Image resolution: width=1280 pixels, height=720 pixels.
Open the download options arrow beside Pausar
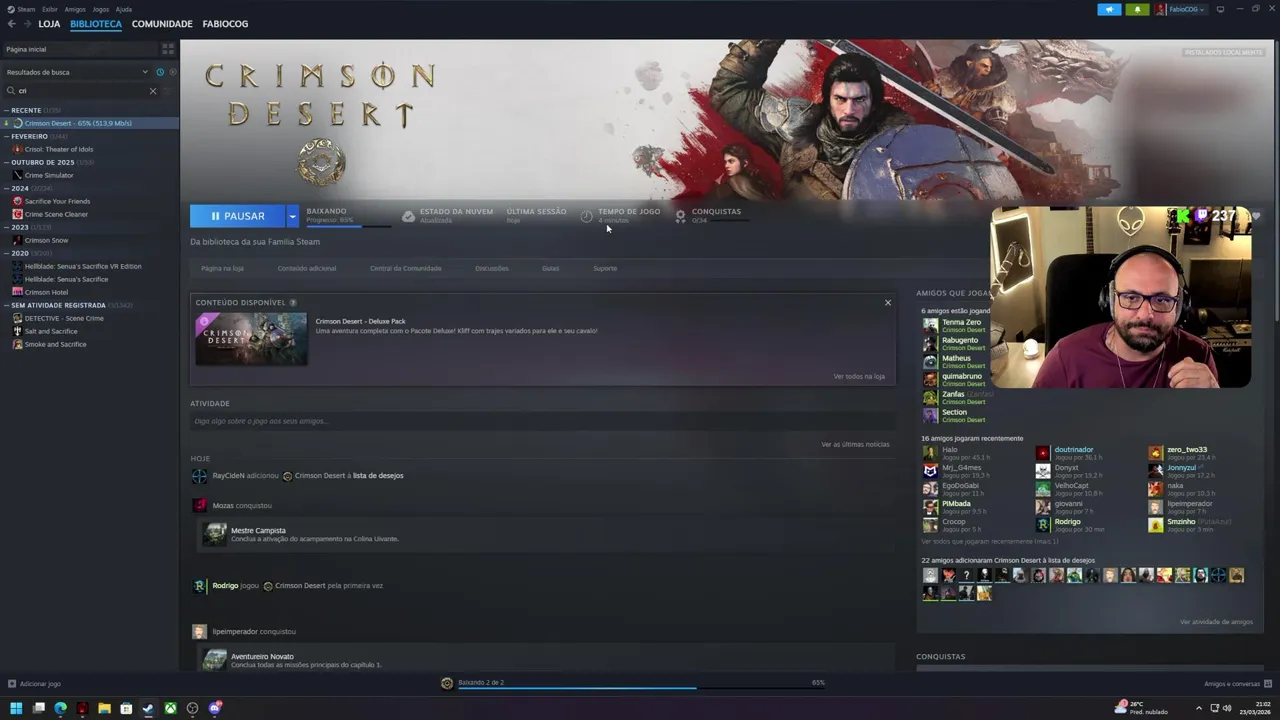[x=292, y=216]
